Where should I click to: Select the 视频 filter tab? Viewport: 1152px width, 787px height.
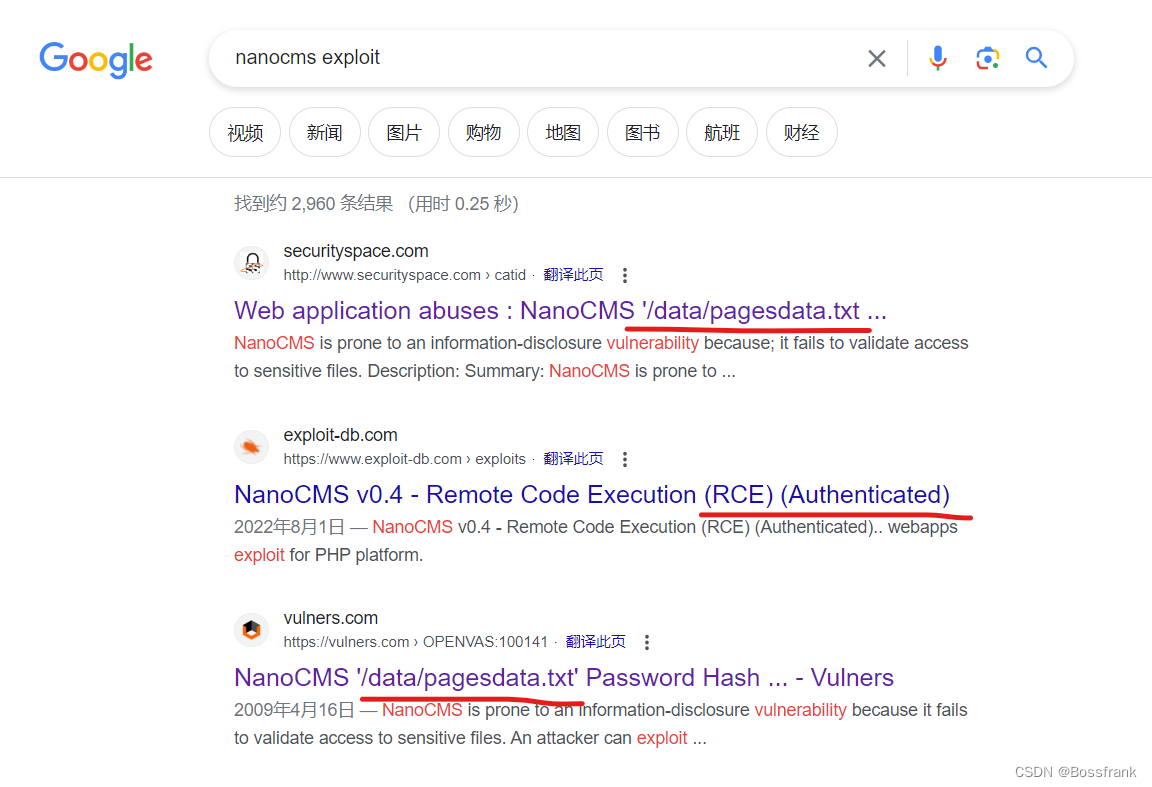coord(245,132)
